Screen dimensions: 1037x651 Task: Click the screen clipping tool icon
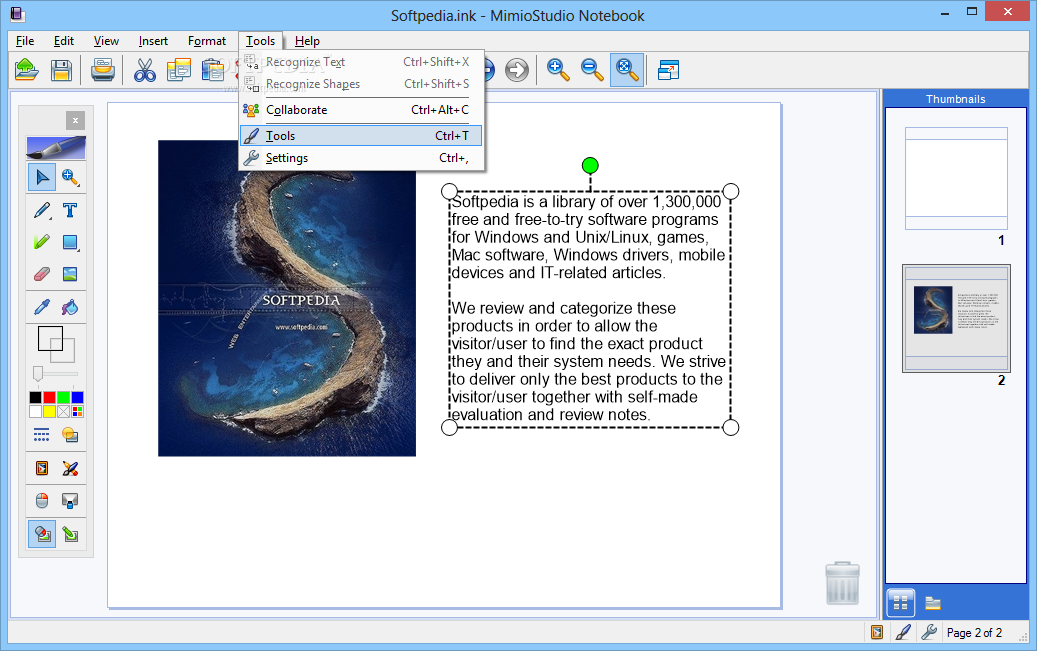tap(70, 501)
